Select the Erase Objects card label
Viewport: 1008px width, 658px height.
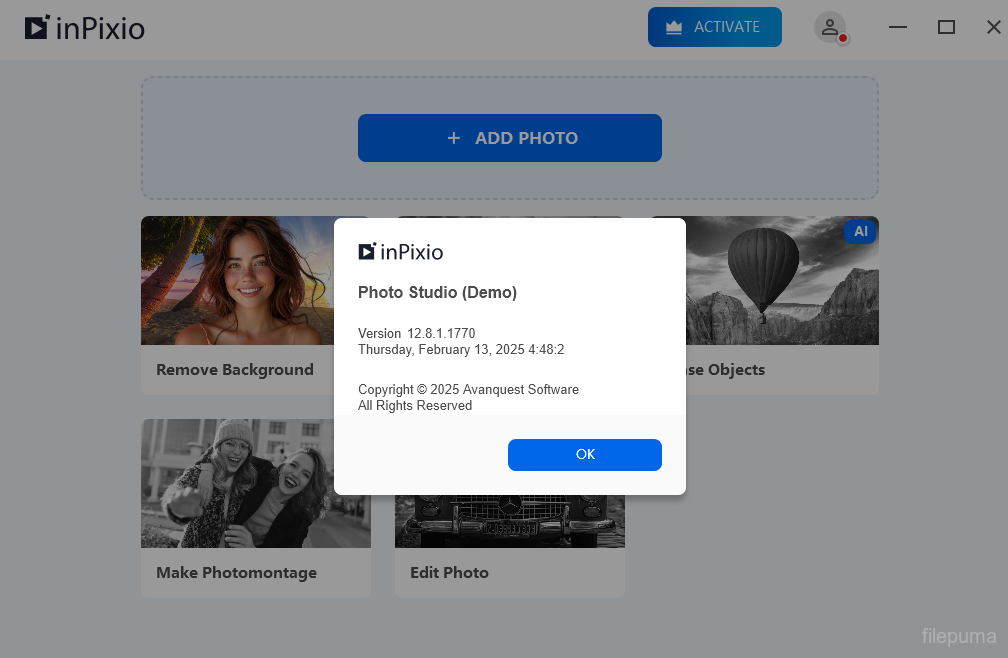(x=724, y=370)
